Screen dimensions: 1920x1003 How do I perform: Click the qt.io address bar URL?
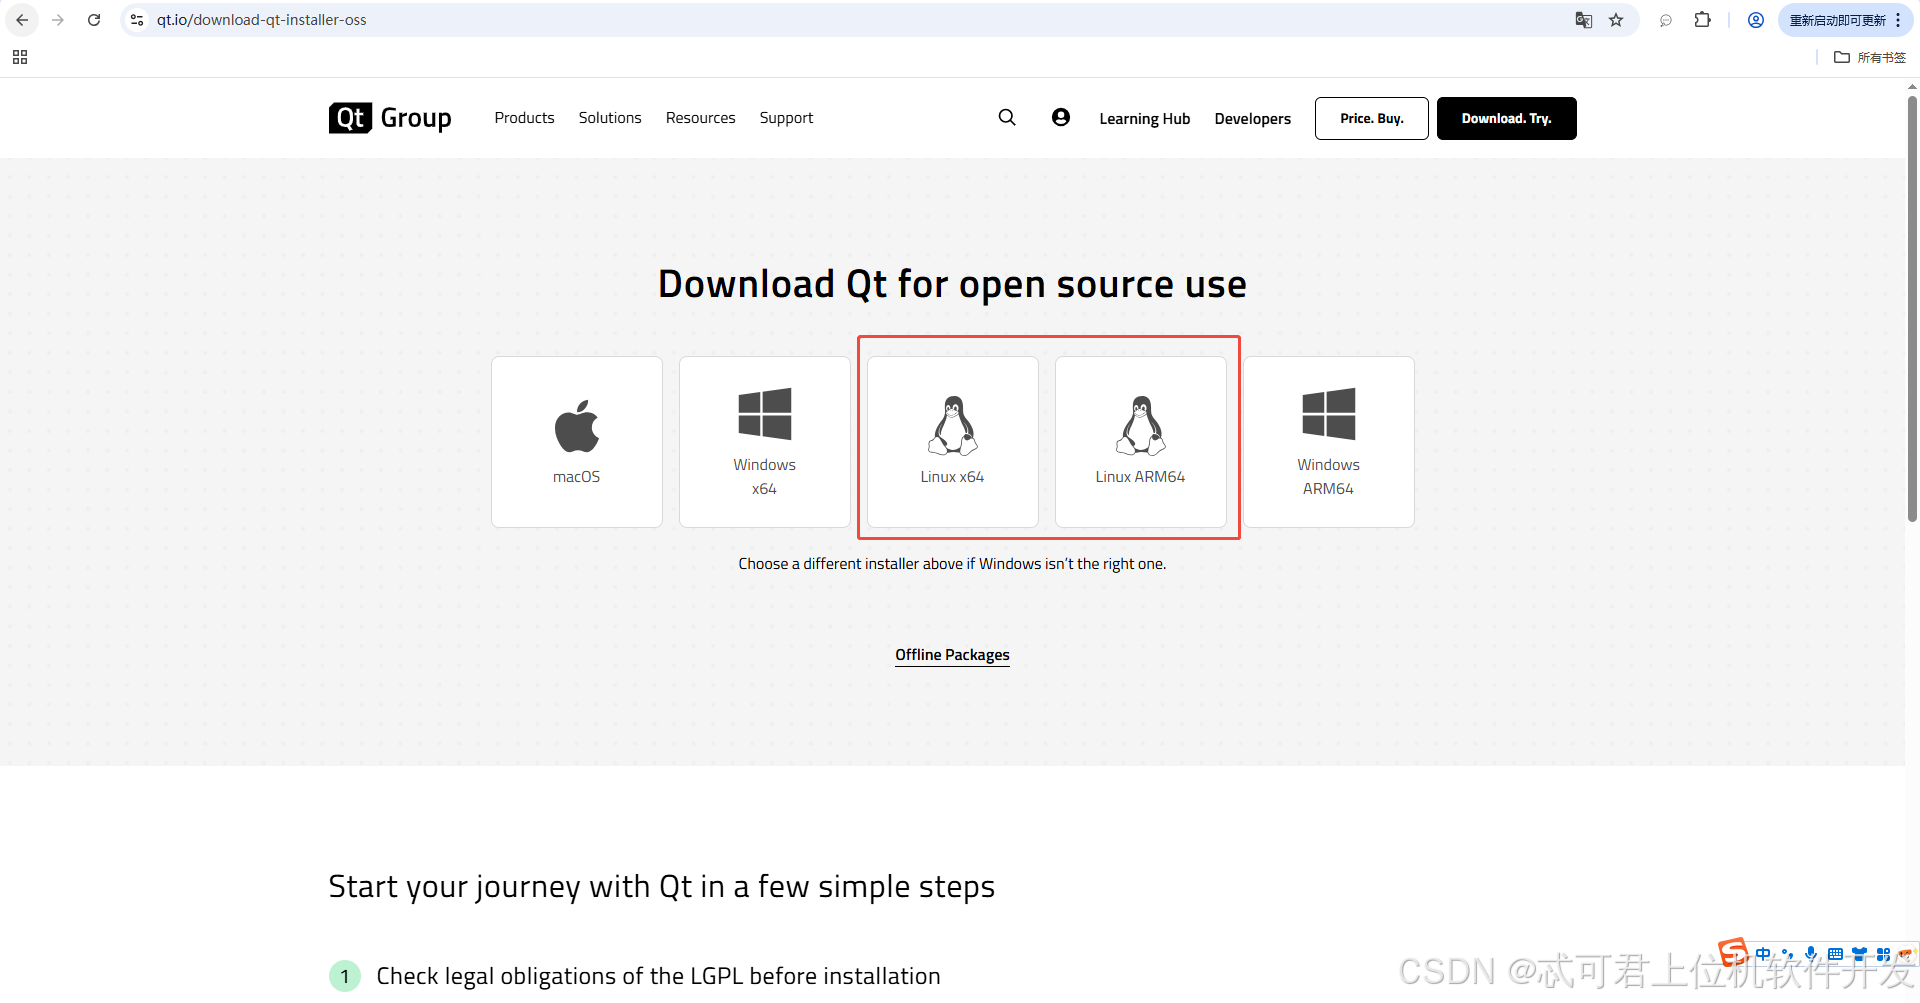click(261, 20)
